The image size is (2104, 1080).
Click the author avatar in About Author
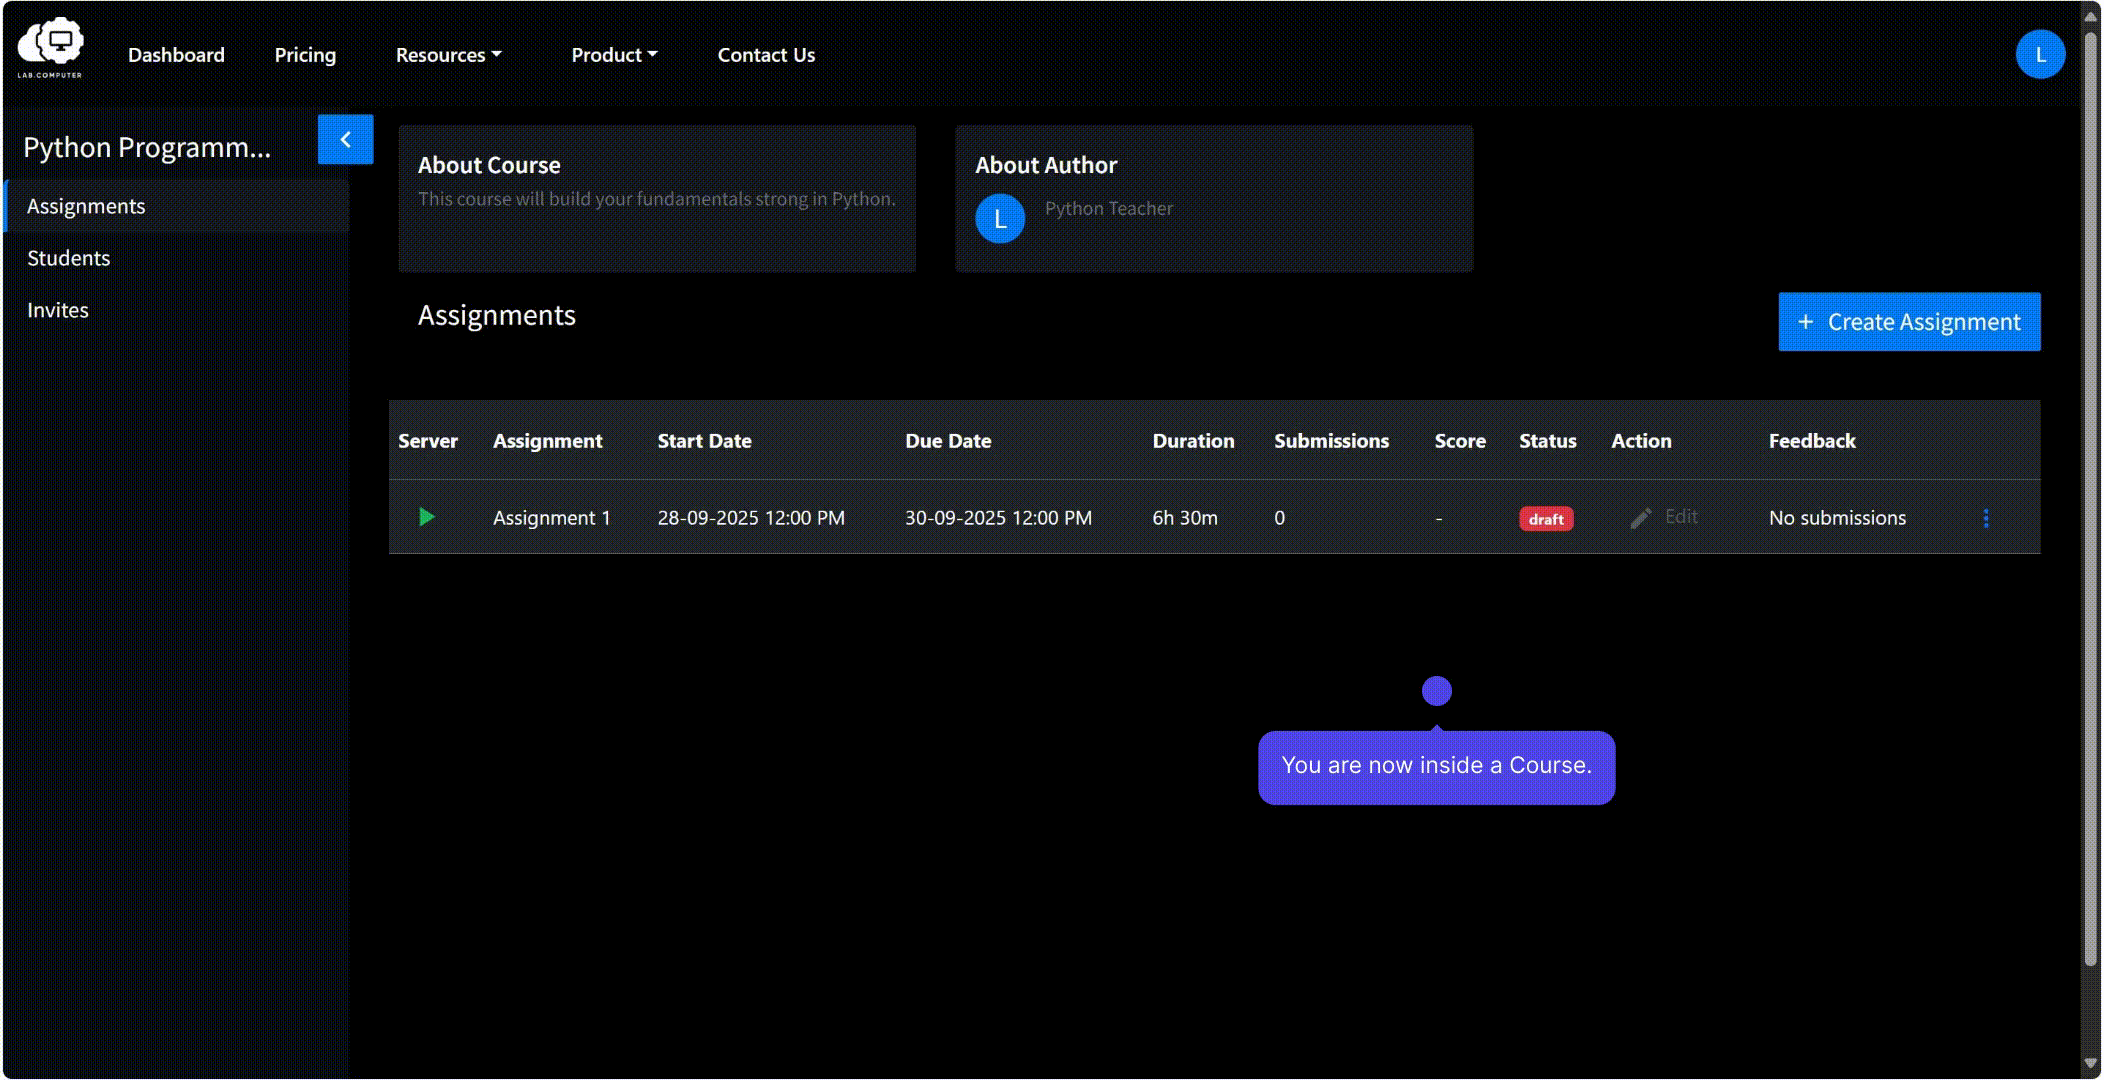coord(1000,219)
